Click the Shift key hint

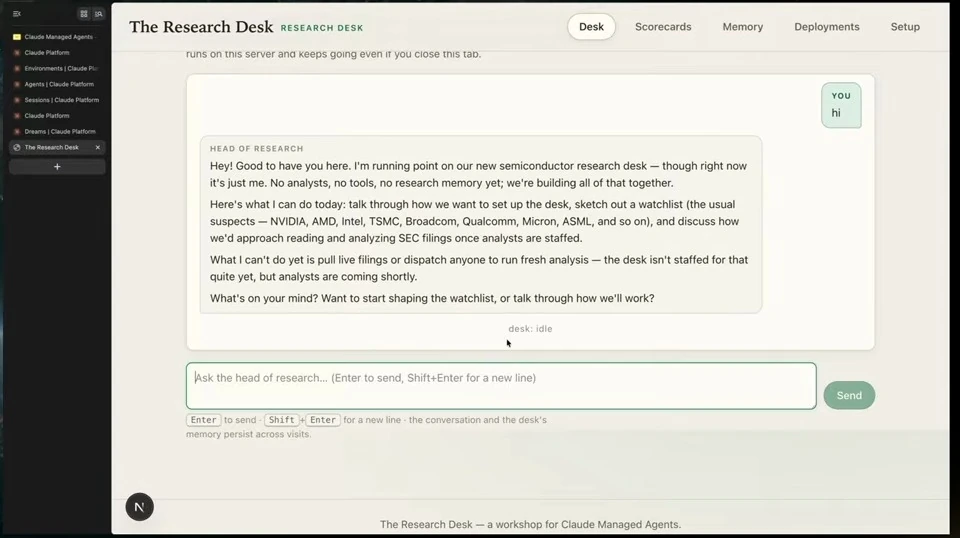[282, 420]
